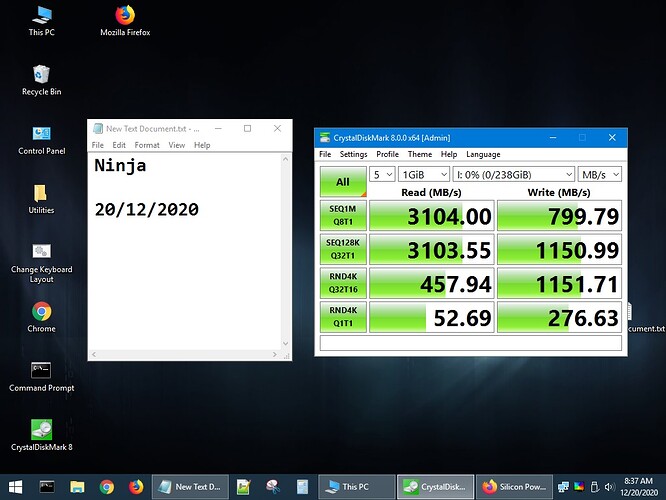Launch Mozilla Firefox from desktop
The image size is (666, 500).
[x=125, y=21]
